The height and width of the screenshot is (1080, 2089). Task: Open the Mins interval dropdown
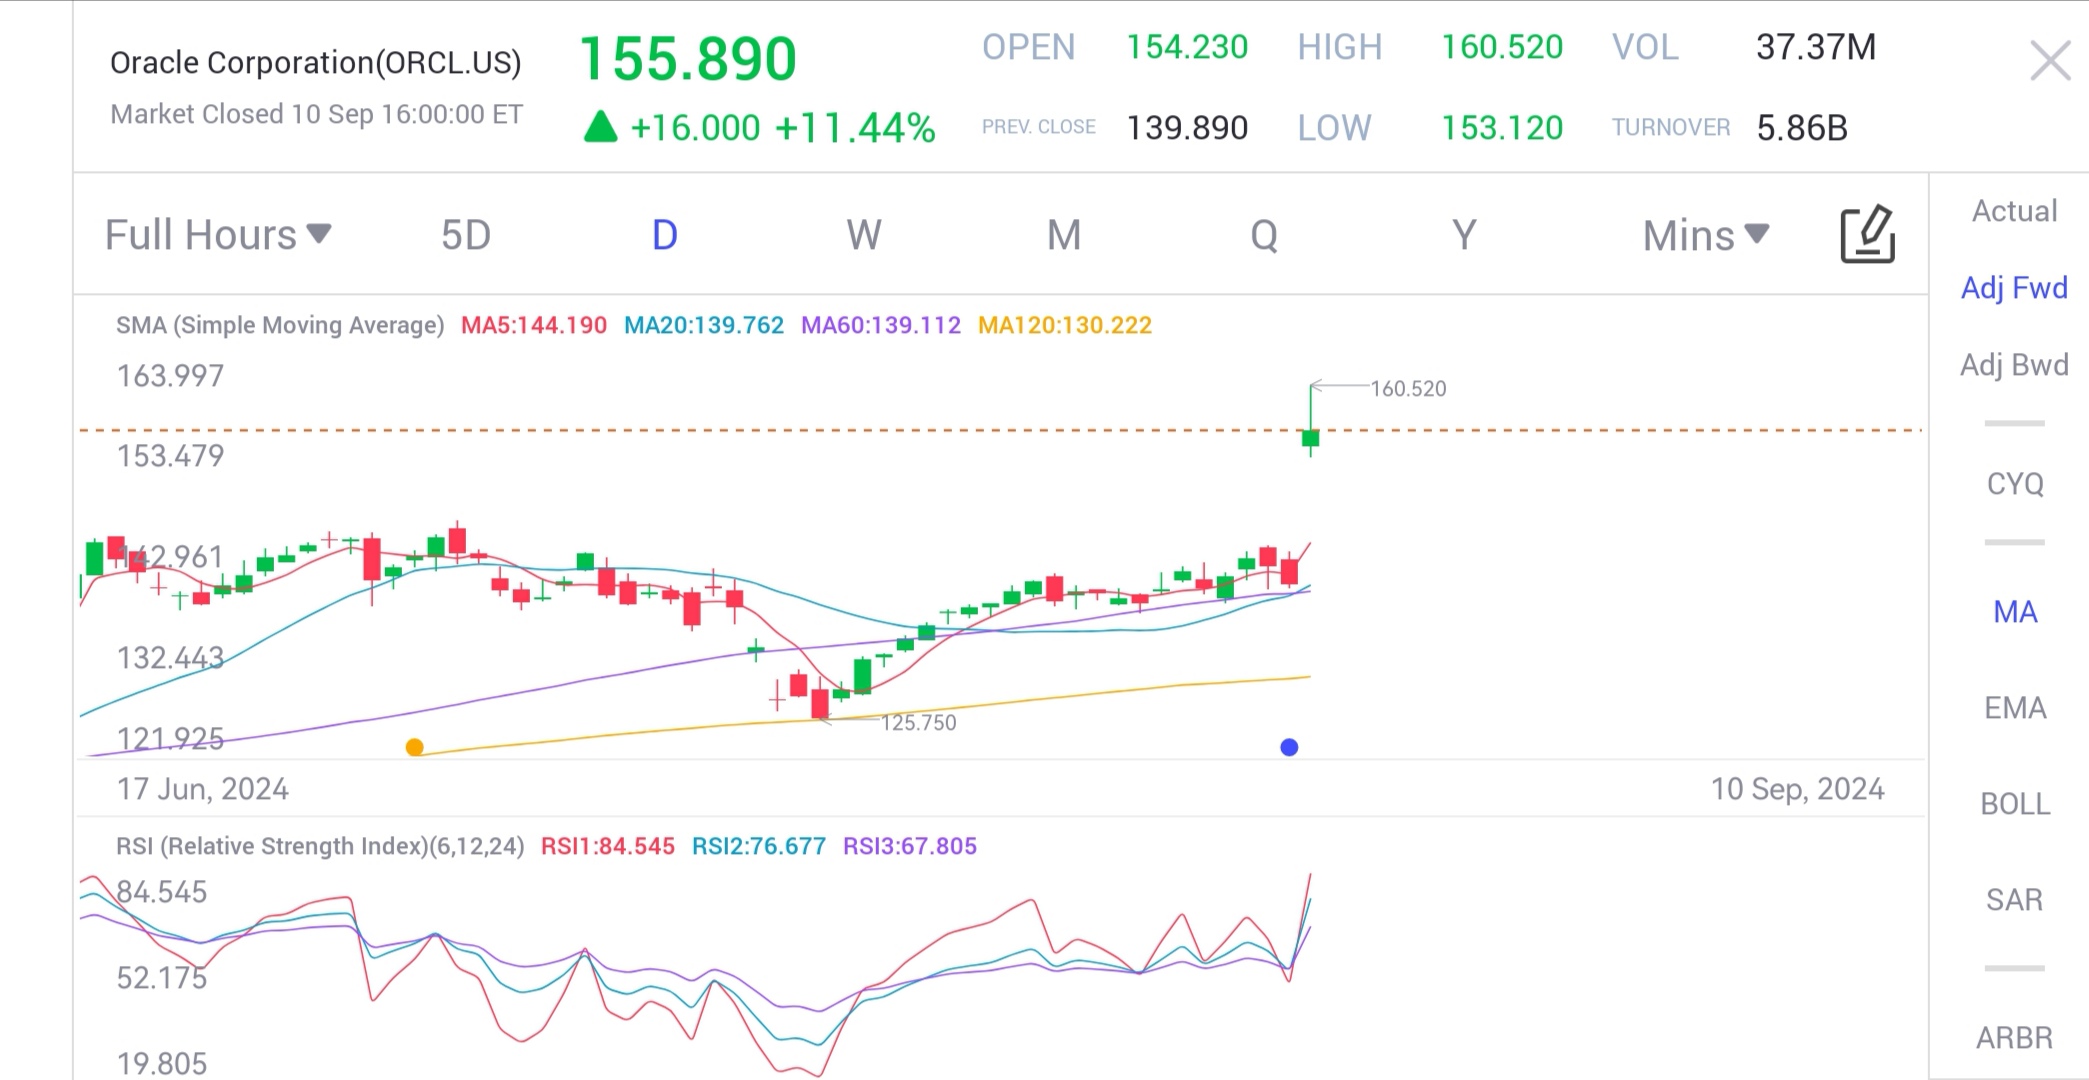(1705, 235)
